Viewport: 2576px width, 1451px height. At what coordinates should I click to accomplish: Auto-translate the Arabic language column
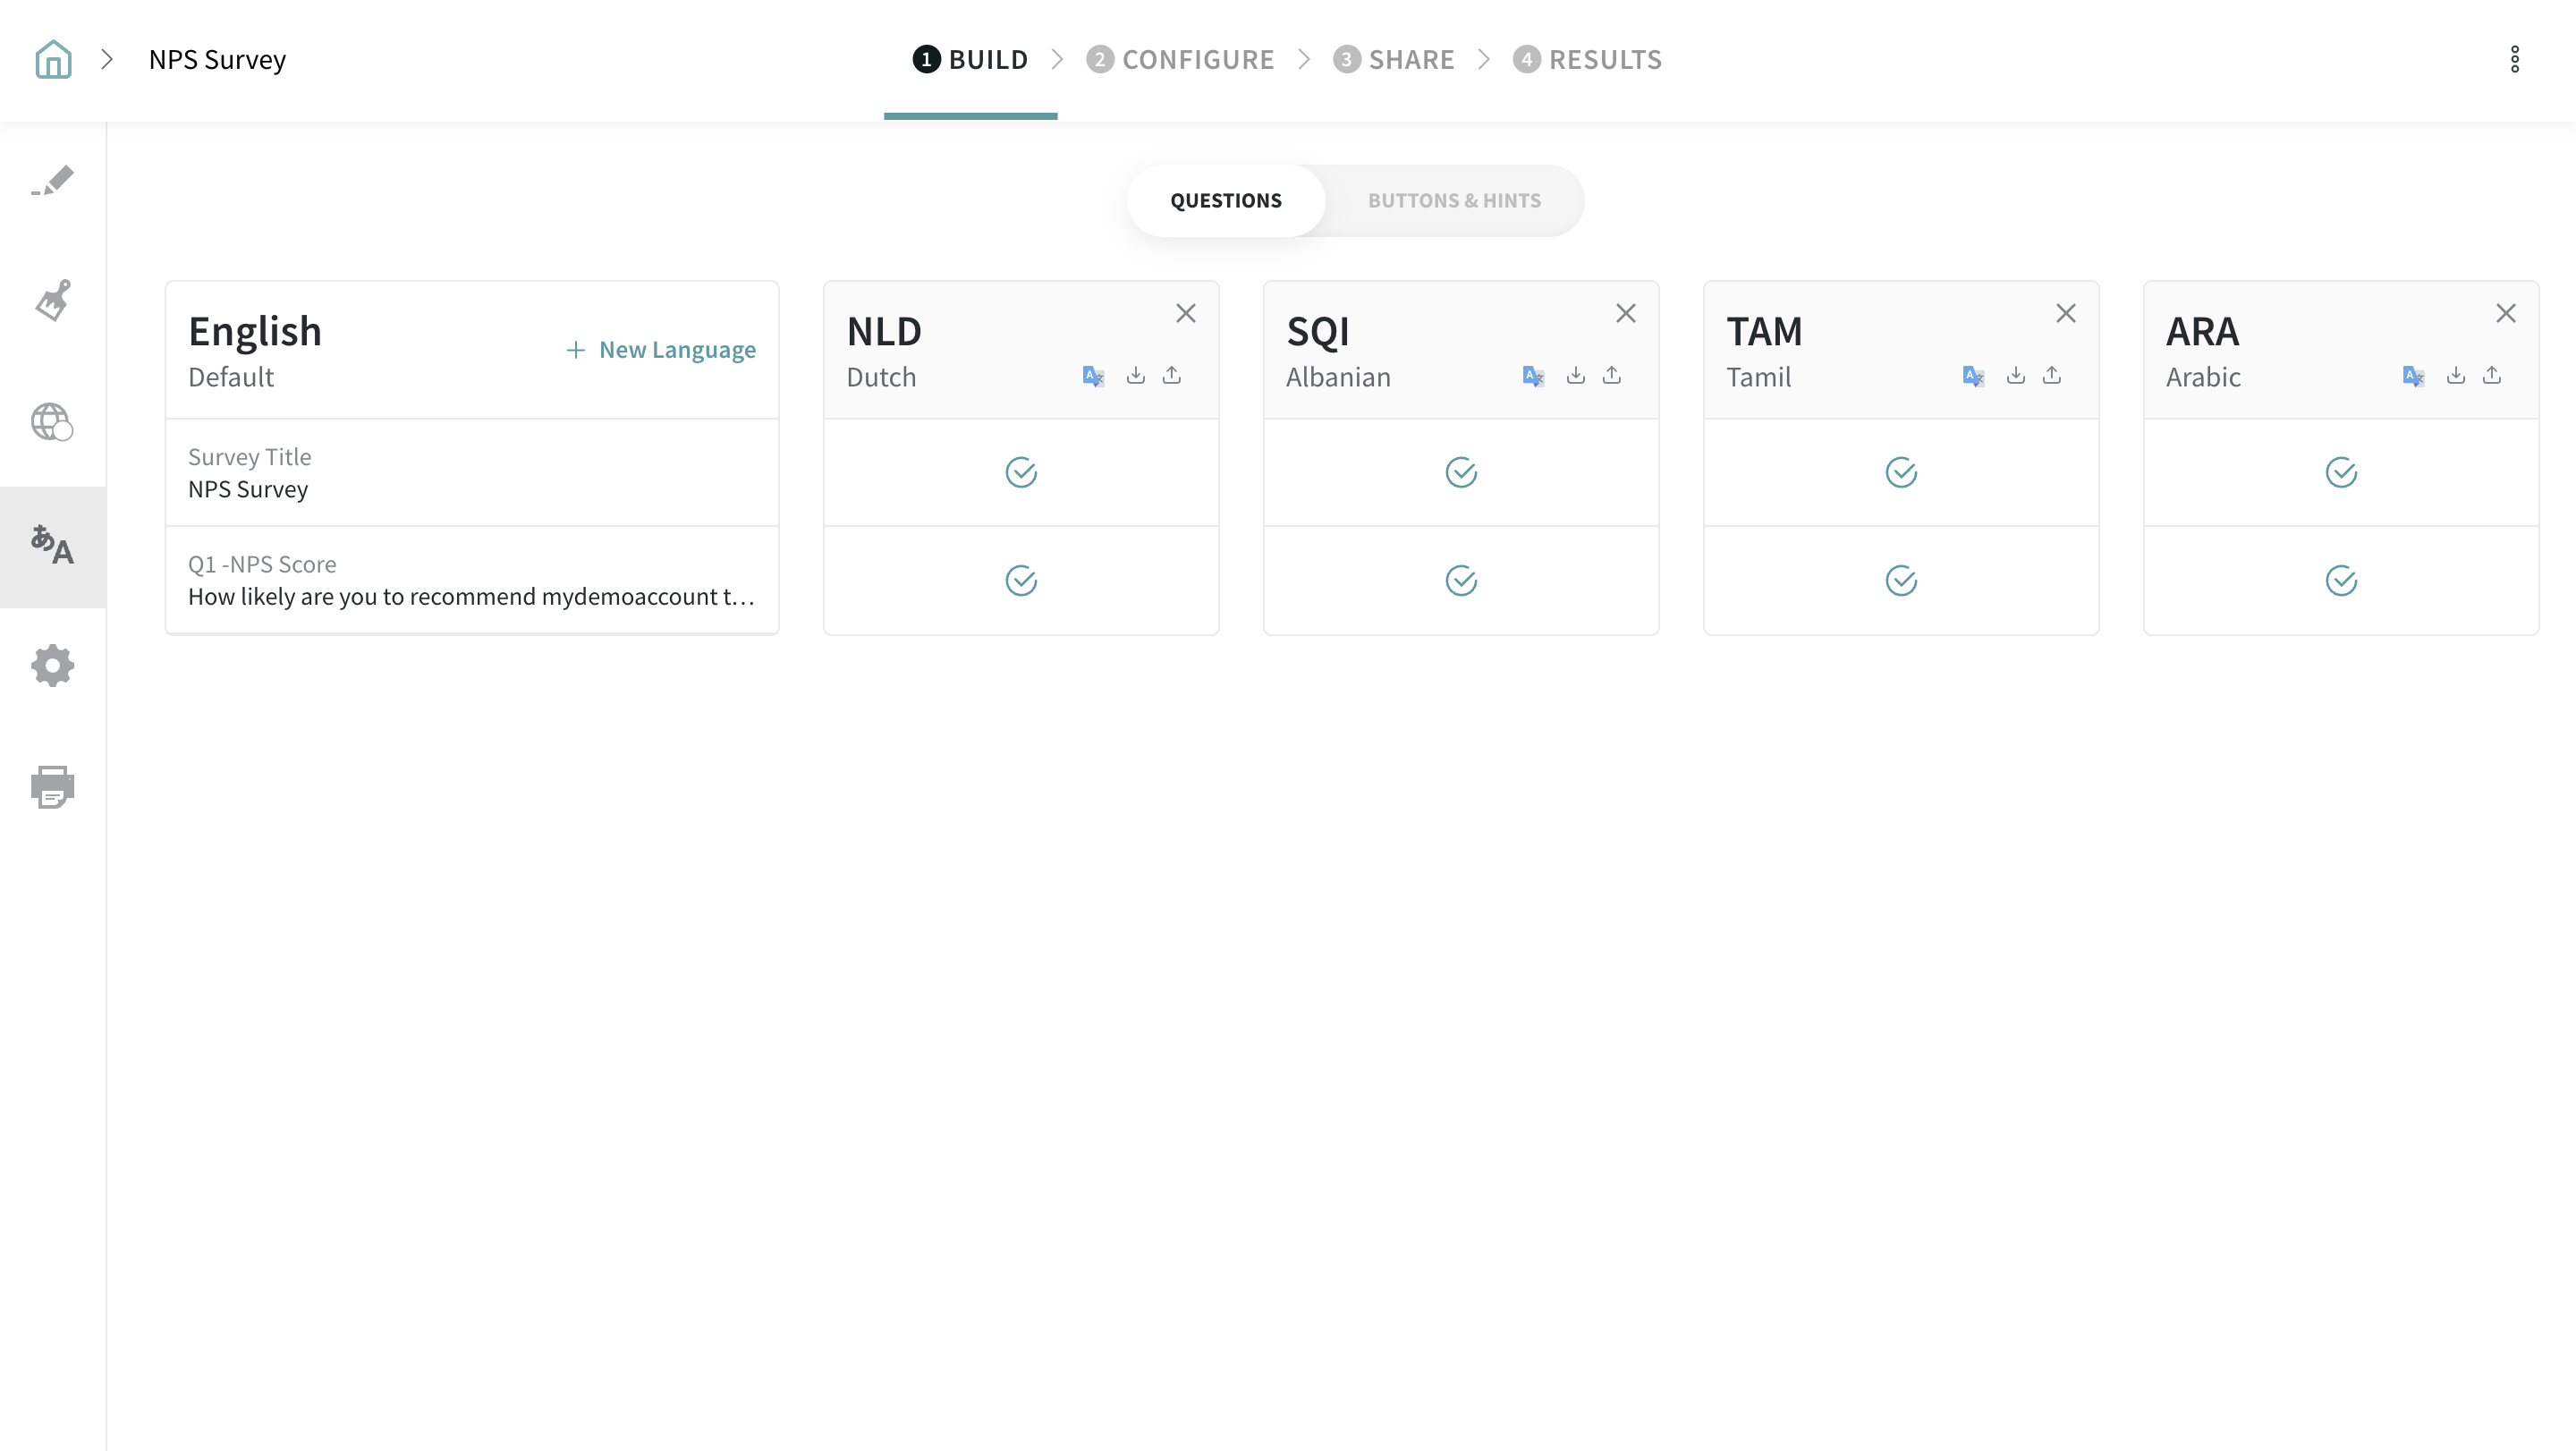pos(2413,376)
